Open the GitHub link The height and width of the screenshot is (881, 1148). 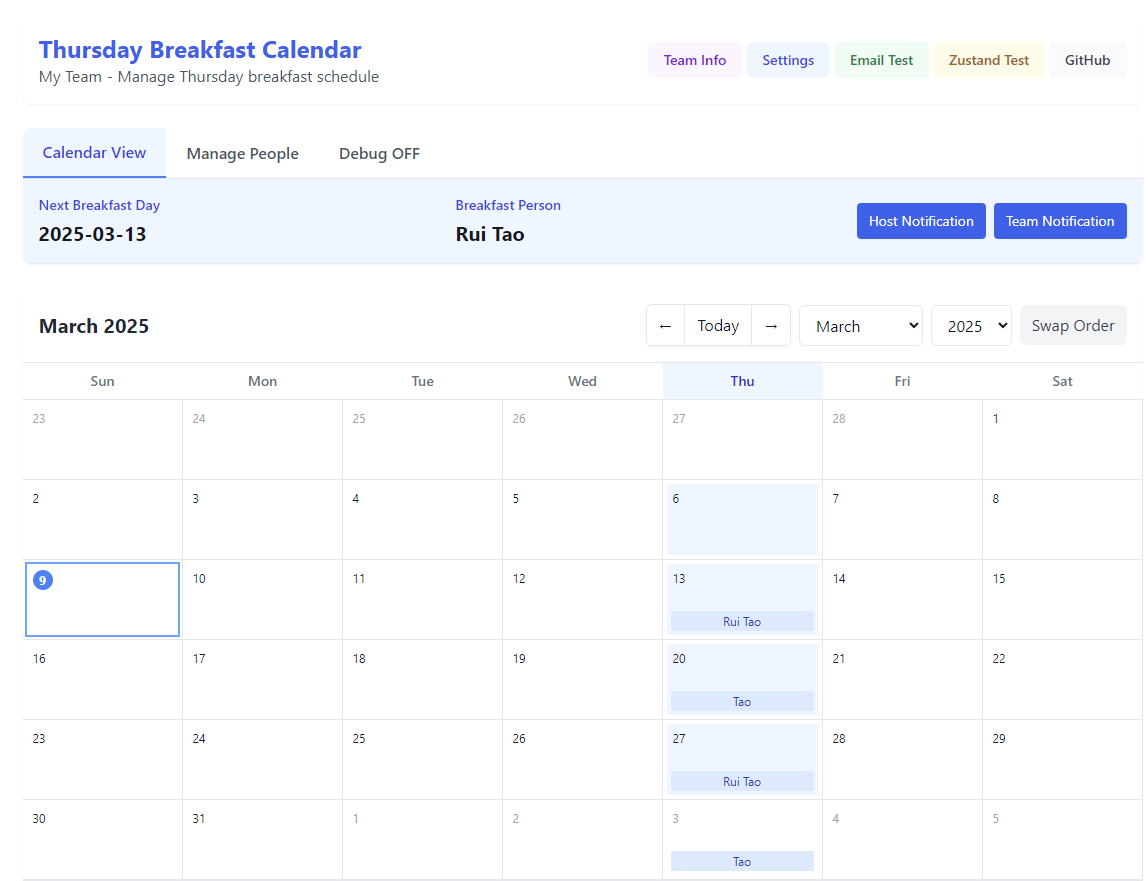(1087, 60)
